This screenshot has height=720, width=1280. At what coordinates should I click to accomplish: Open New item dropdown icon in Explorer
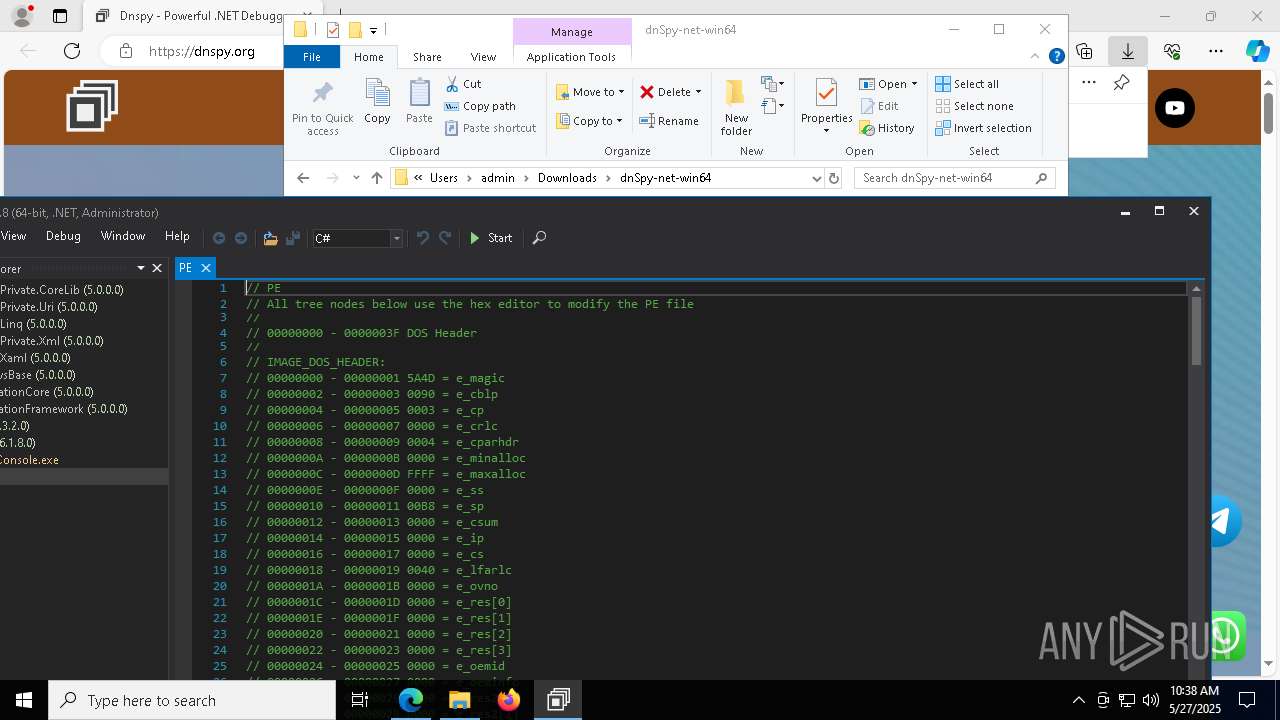pyautogui.click(x=772, y=84)
